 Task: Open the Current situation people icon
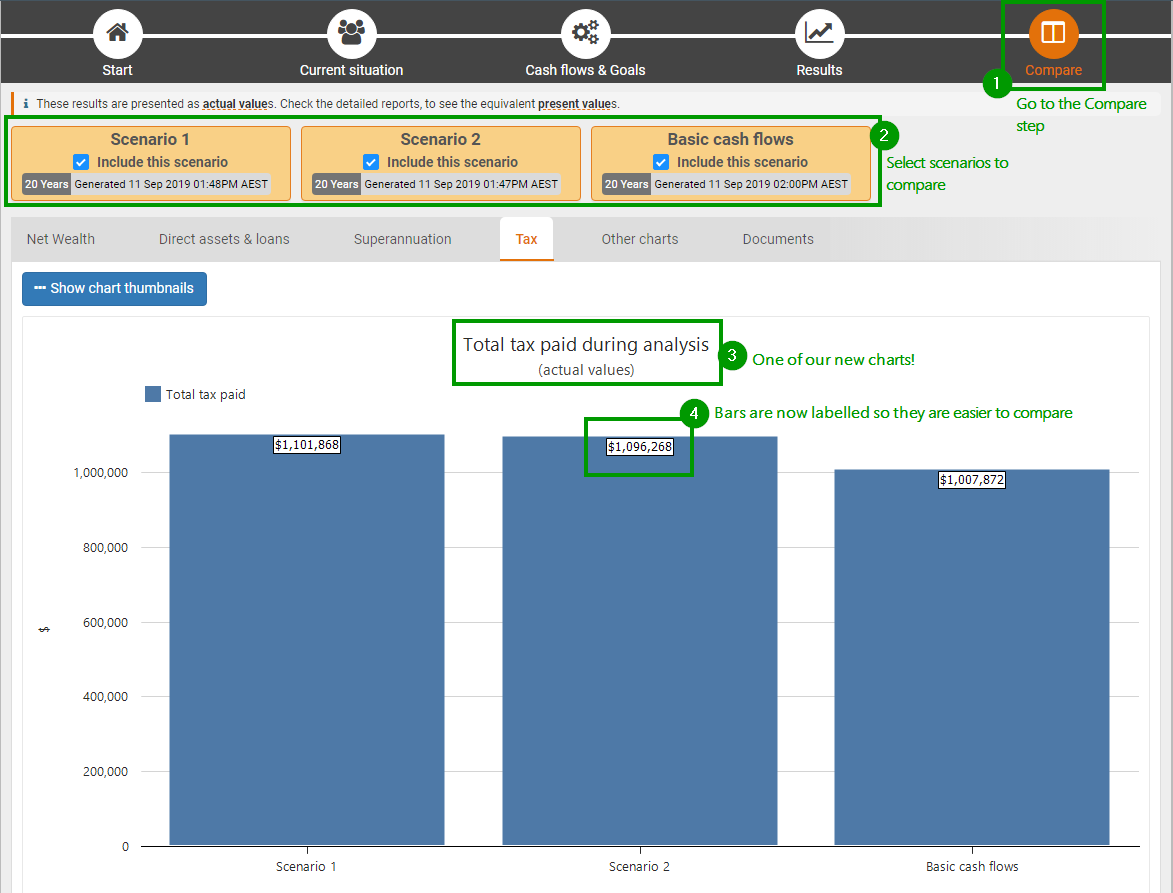[351, 33]
